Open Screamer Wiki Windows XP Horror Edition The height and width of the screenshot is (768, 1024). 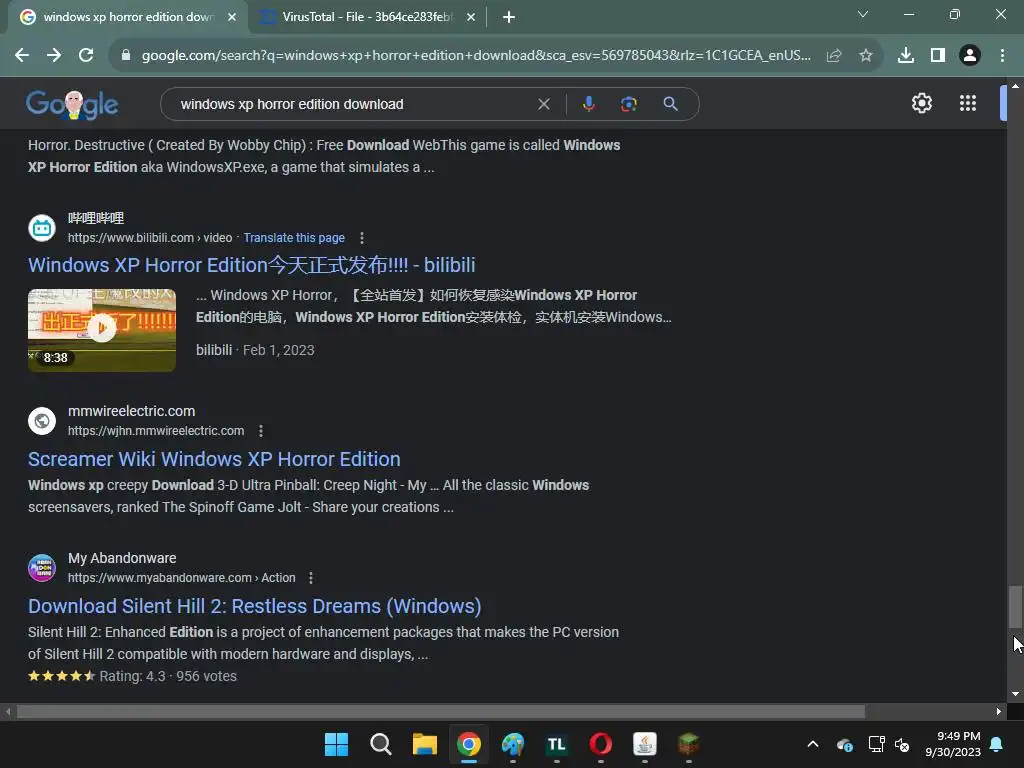point(214,458)
